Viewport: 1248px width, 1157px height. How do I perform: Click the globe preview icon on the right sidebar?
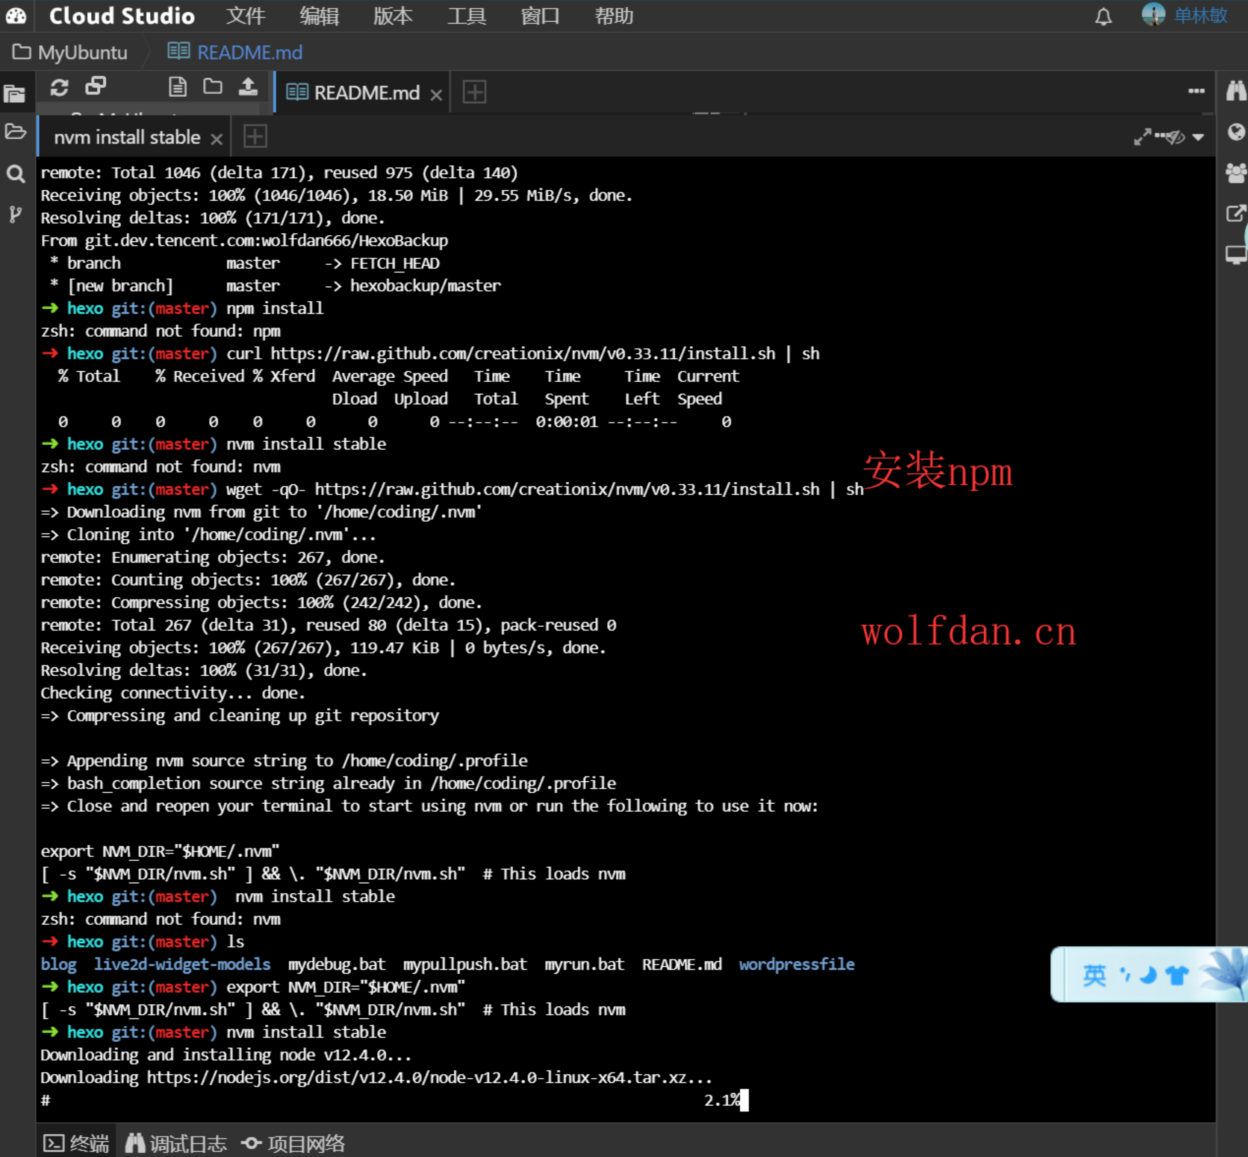(1235, 131)
